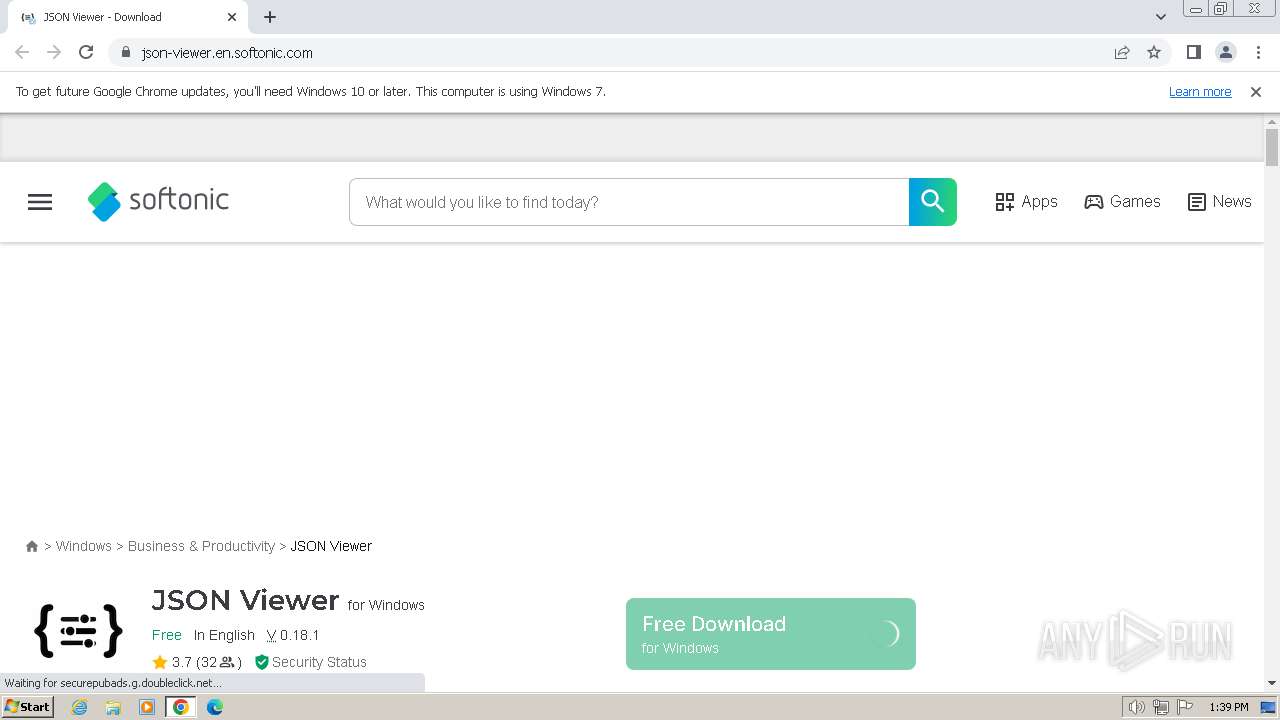Toggle the Chrome side panel
Viewport: 1280px width, 720px height.
(x=1194, y=52)
